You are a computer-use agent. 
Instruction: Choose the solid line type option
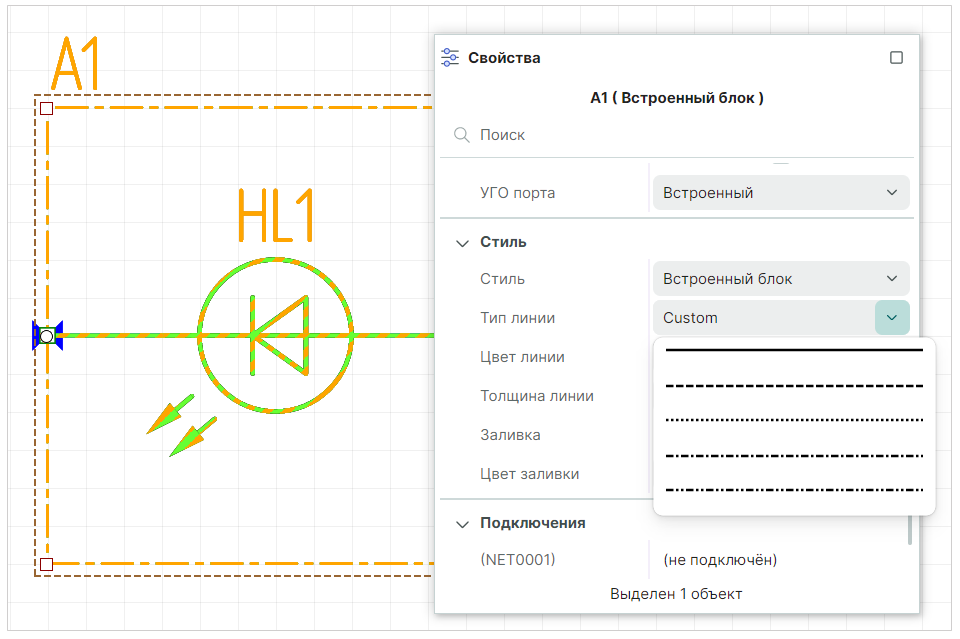(794, 351)
